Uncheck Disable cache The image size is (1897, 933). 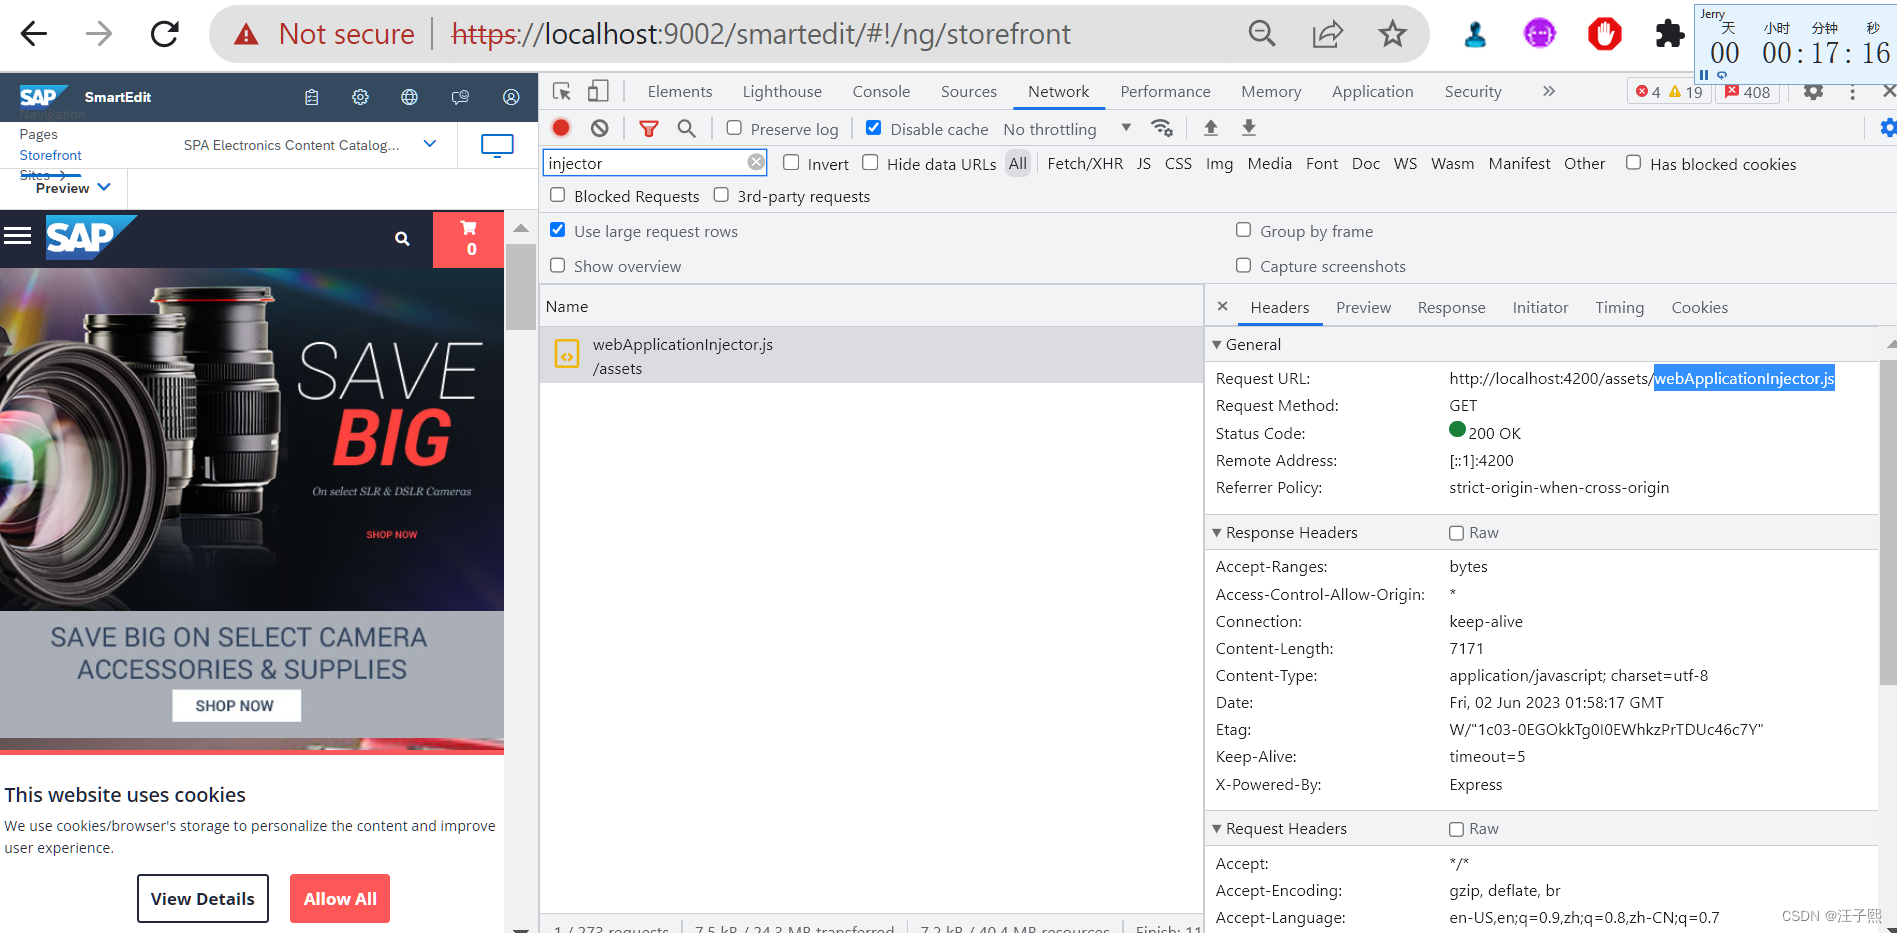tap(873, 128)
